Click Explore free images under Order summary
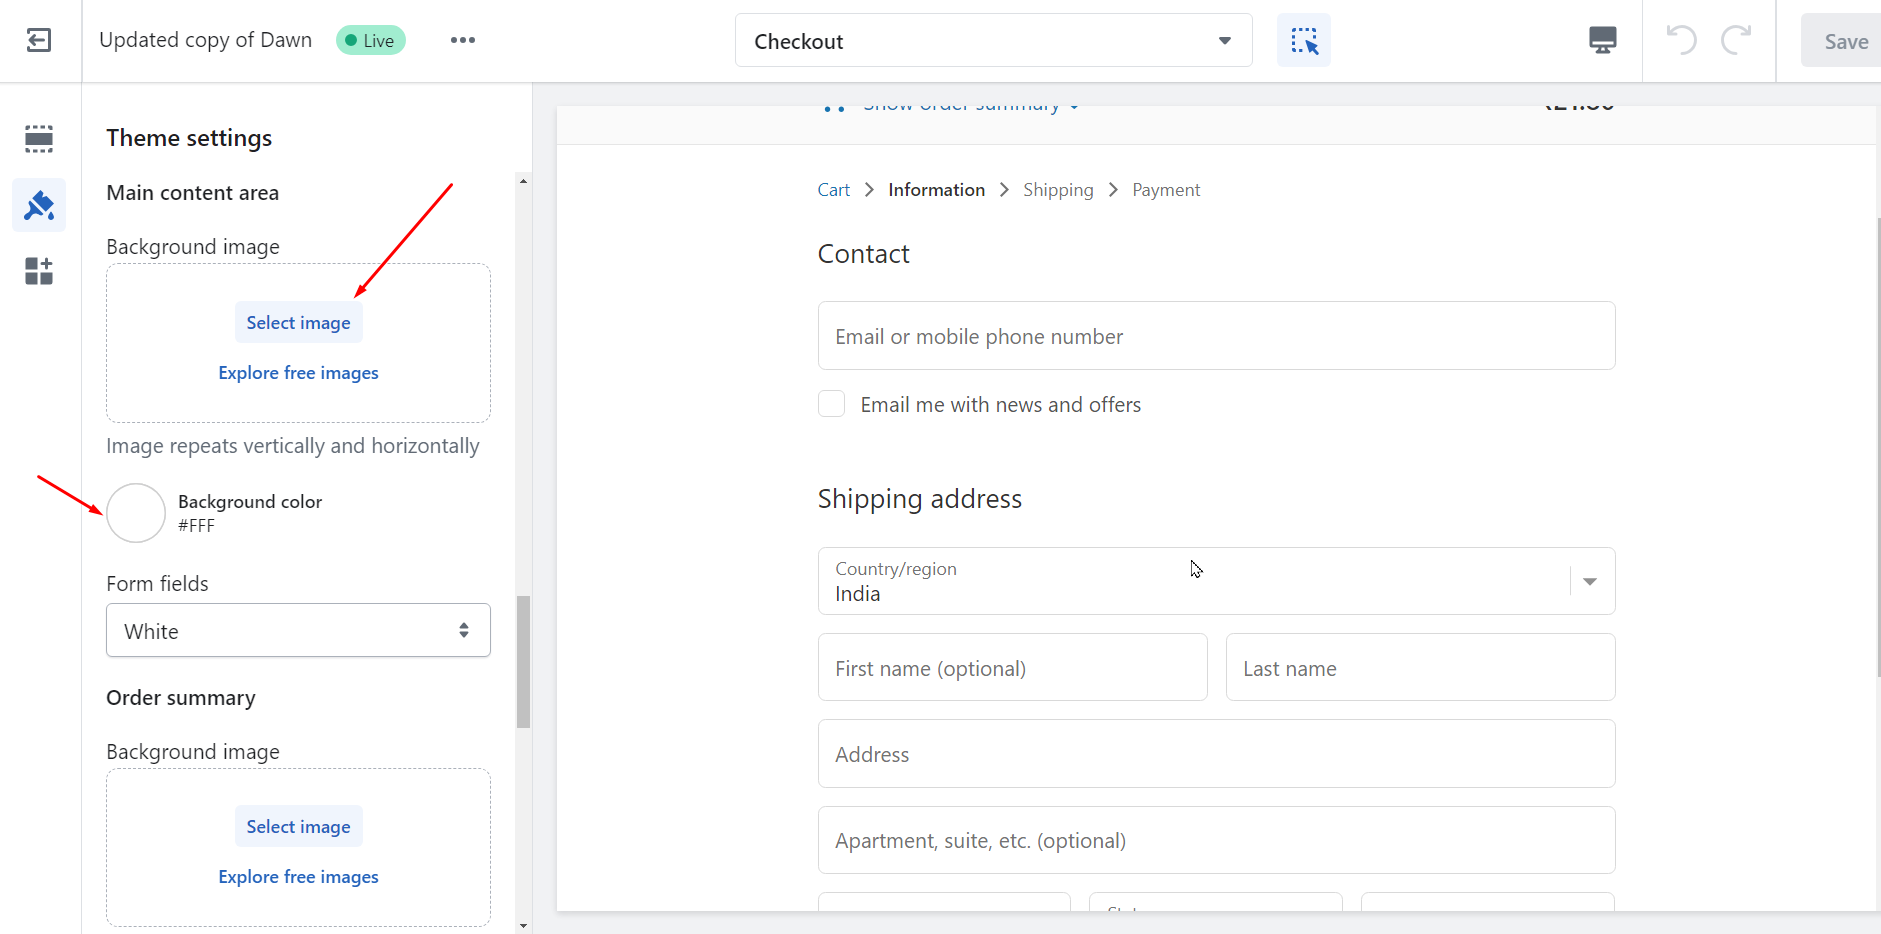 tap(298, 877)
